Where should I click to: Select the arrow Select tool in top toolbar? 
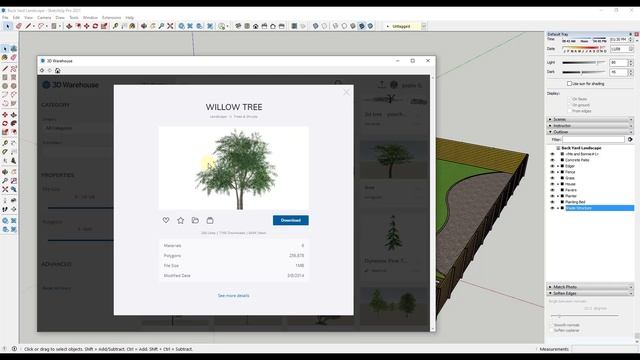pyautogui.click(x=7, y=26)
